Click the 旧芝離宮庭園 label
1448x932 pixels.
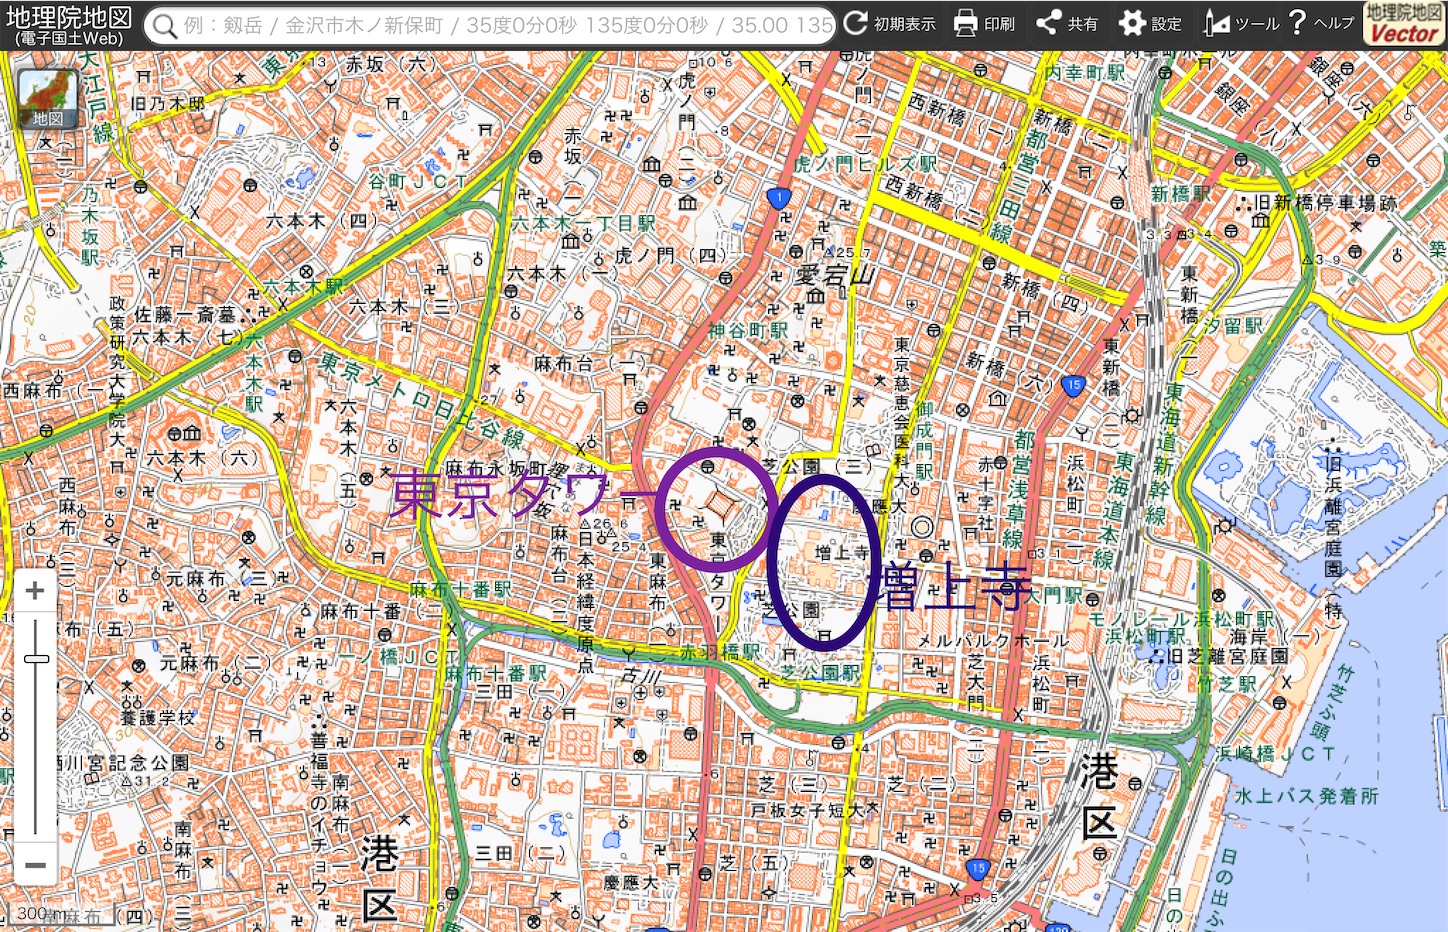1226,656
